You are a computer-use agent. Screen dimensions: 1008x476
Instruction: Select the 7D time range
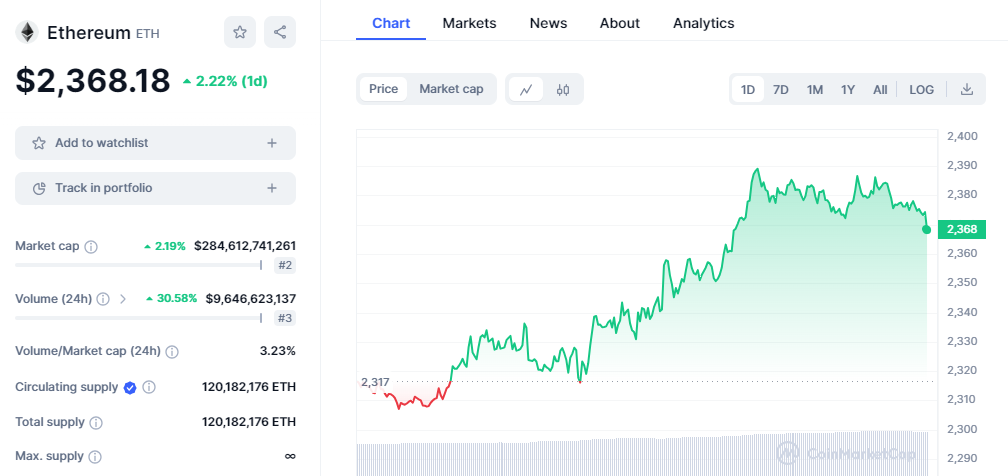pos(780,89)
